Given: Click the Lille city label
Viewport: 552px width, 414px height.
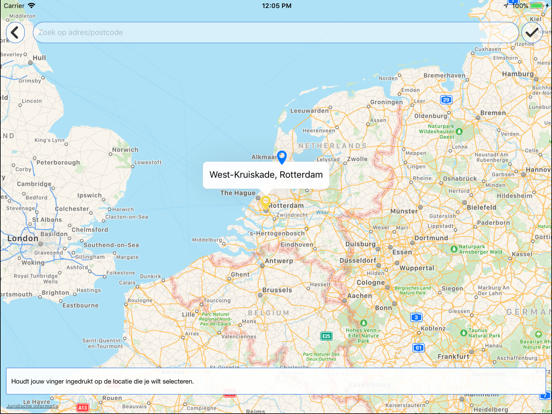Looking at the screenshot, I should click(x=188, y=314).
